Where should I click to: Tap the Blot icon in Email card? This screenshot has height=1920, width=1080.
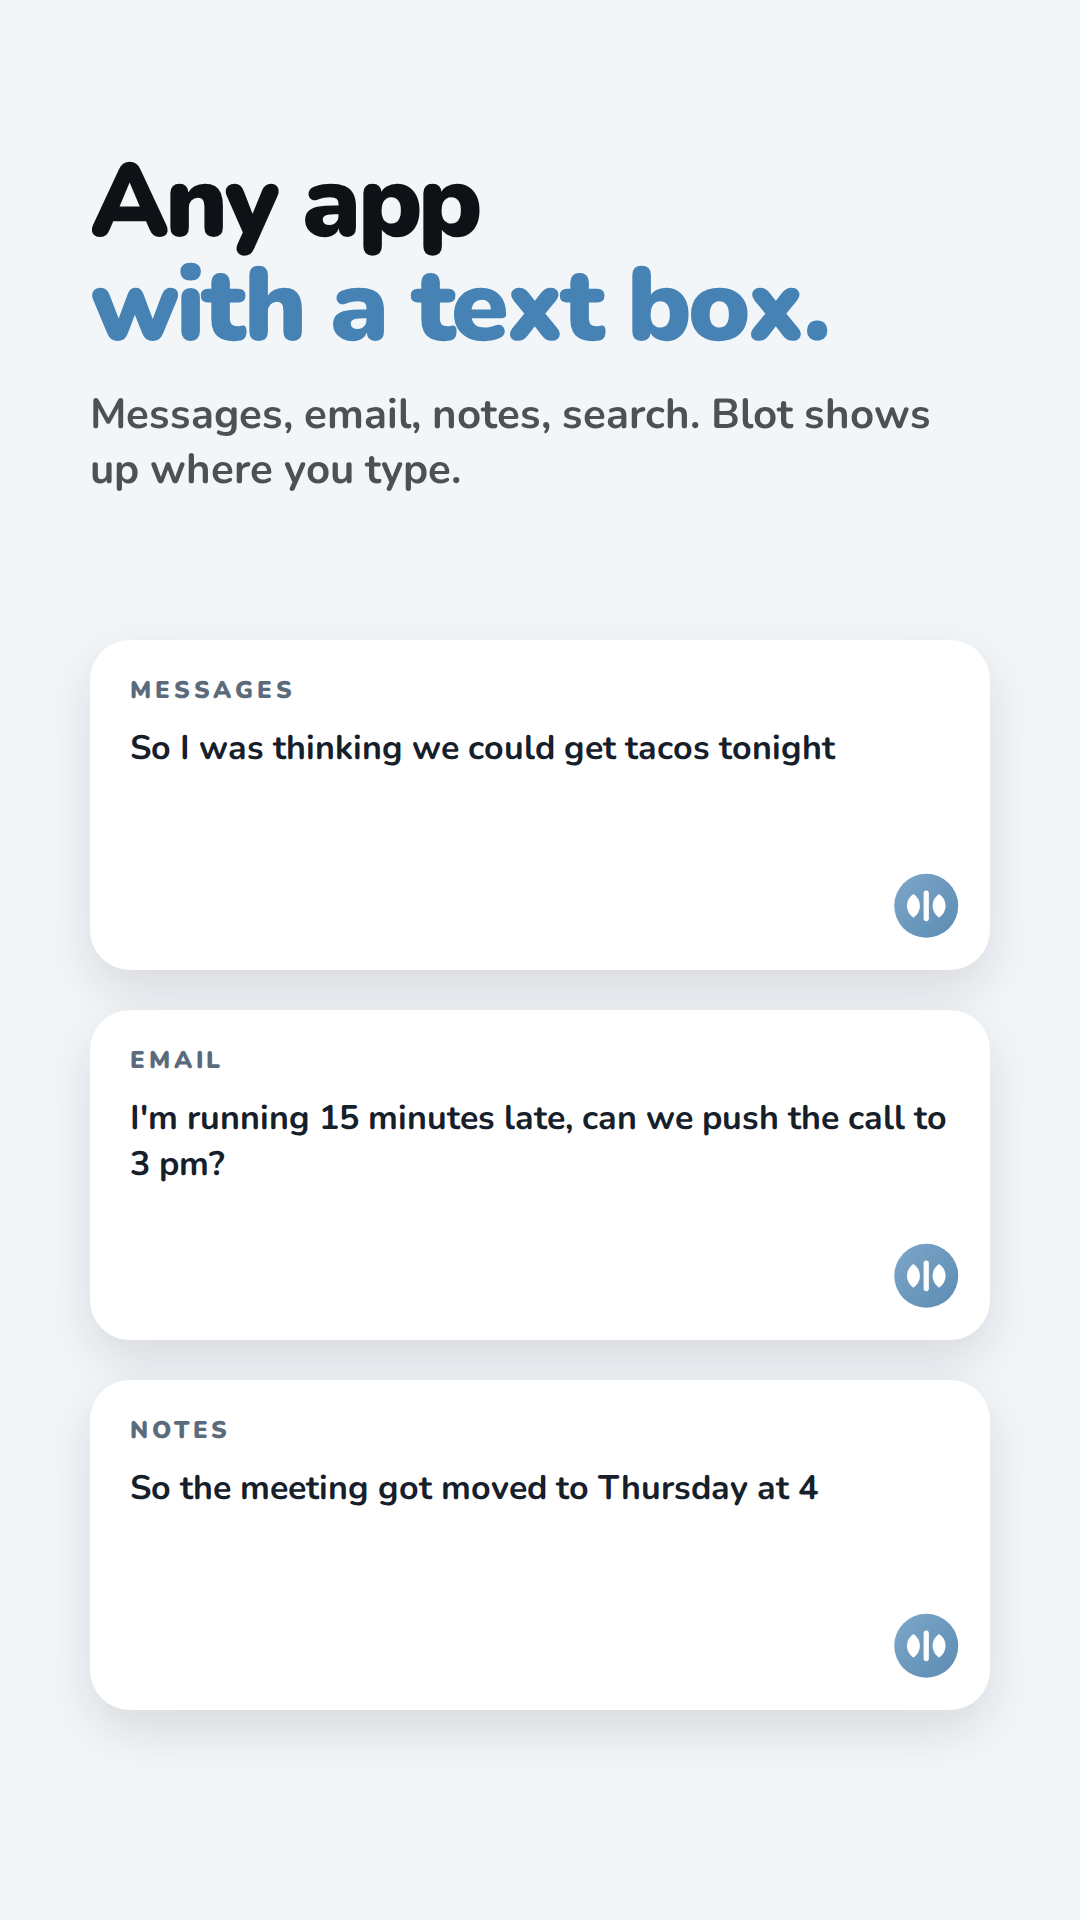926,1276
